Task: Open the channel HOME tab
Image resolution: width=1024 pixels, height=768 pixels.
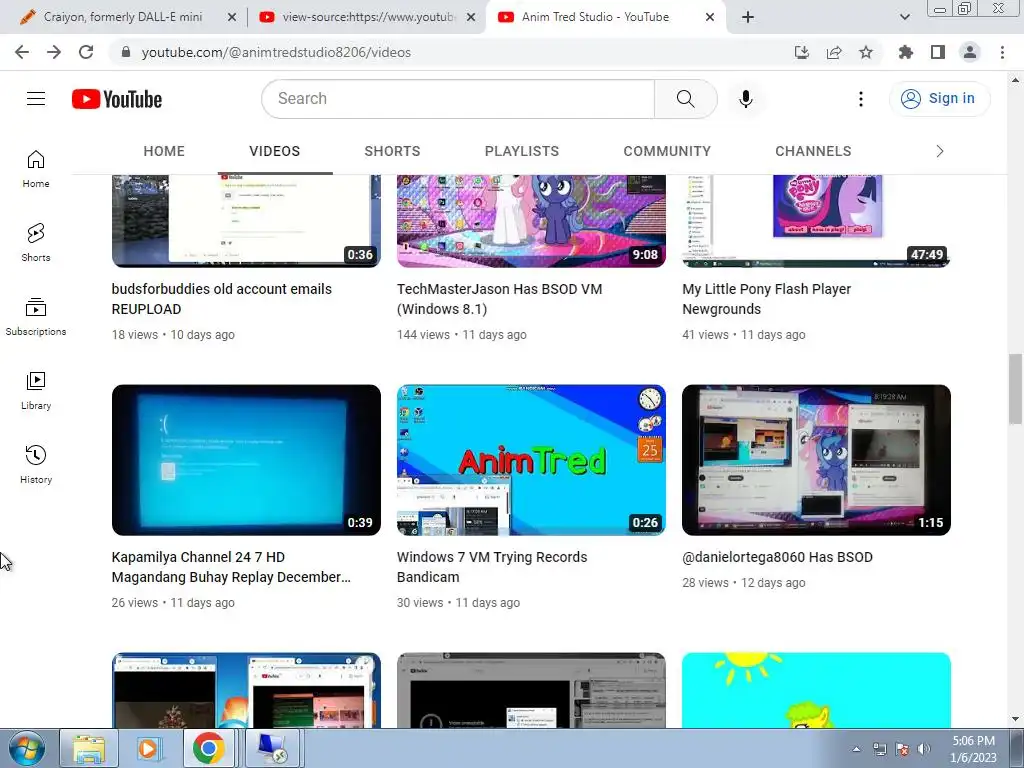Action: [164, 152]
